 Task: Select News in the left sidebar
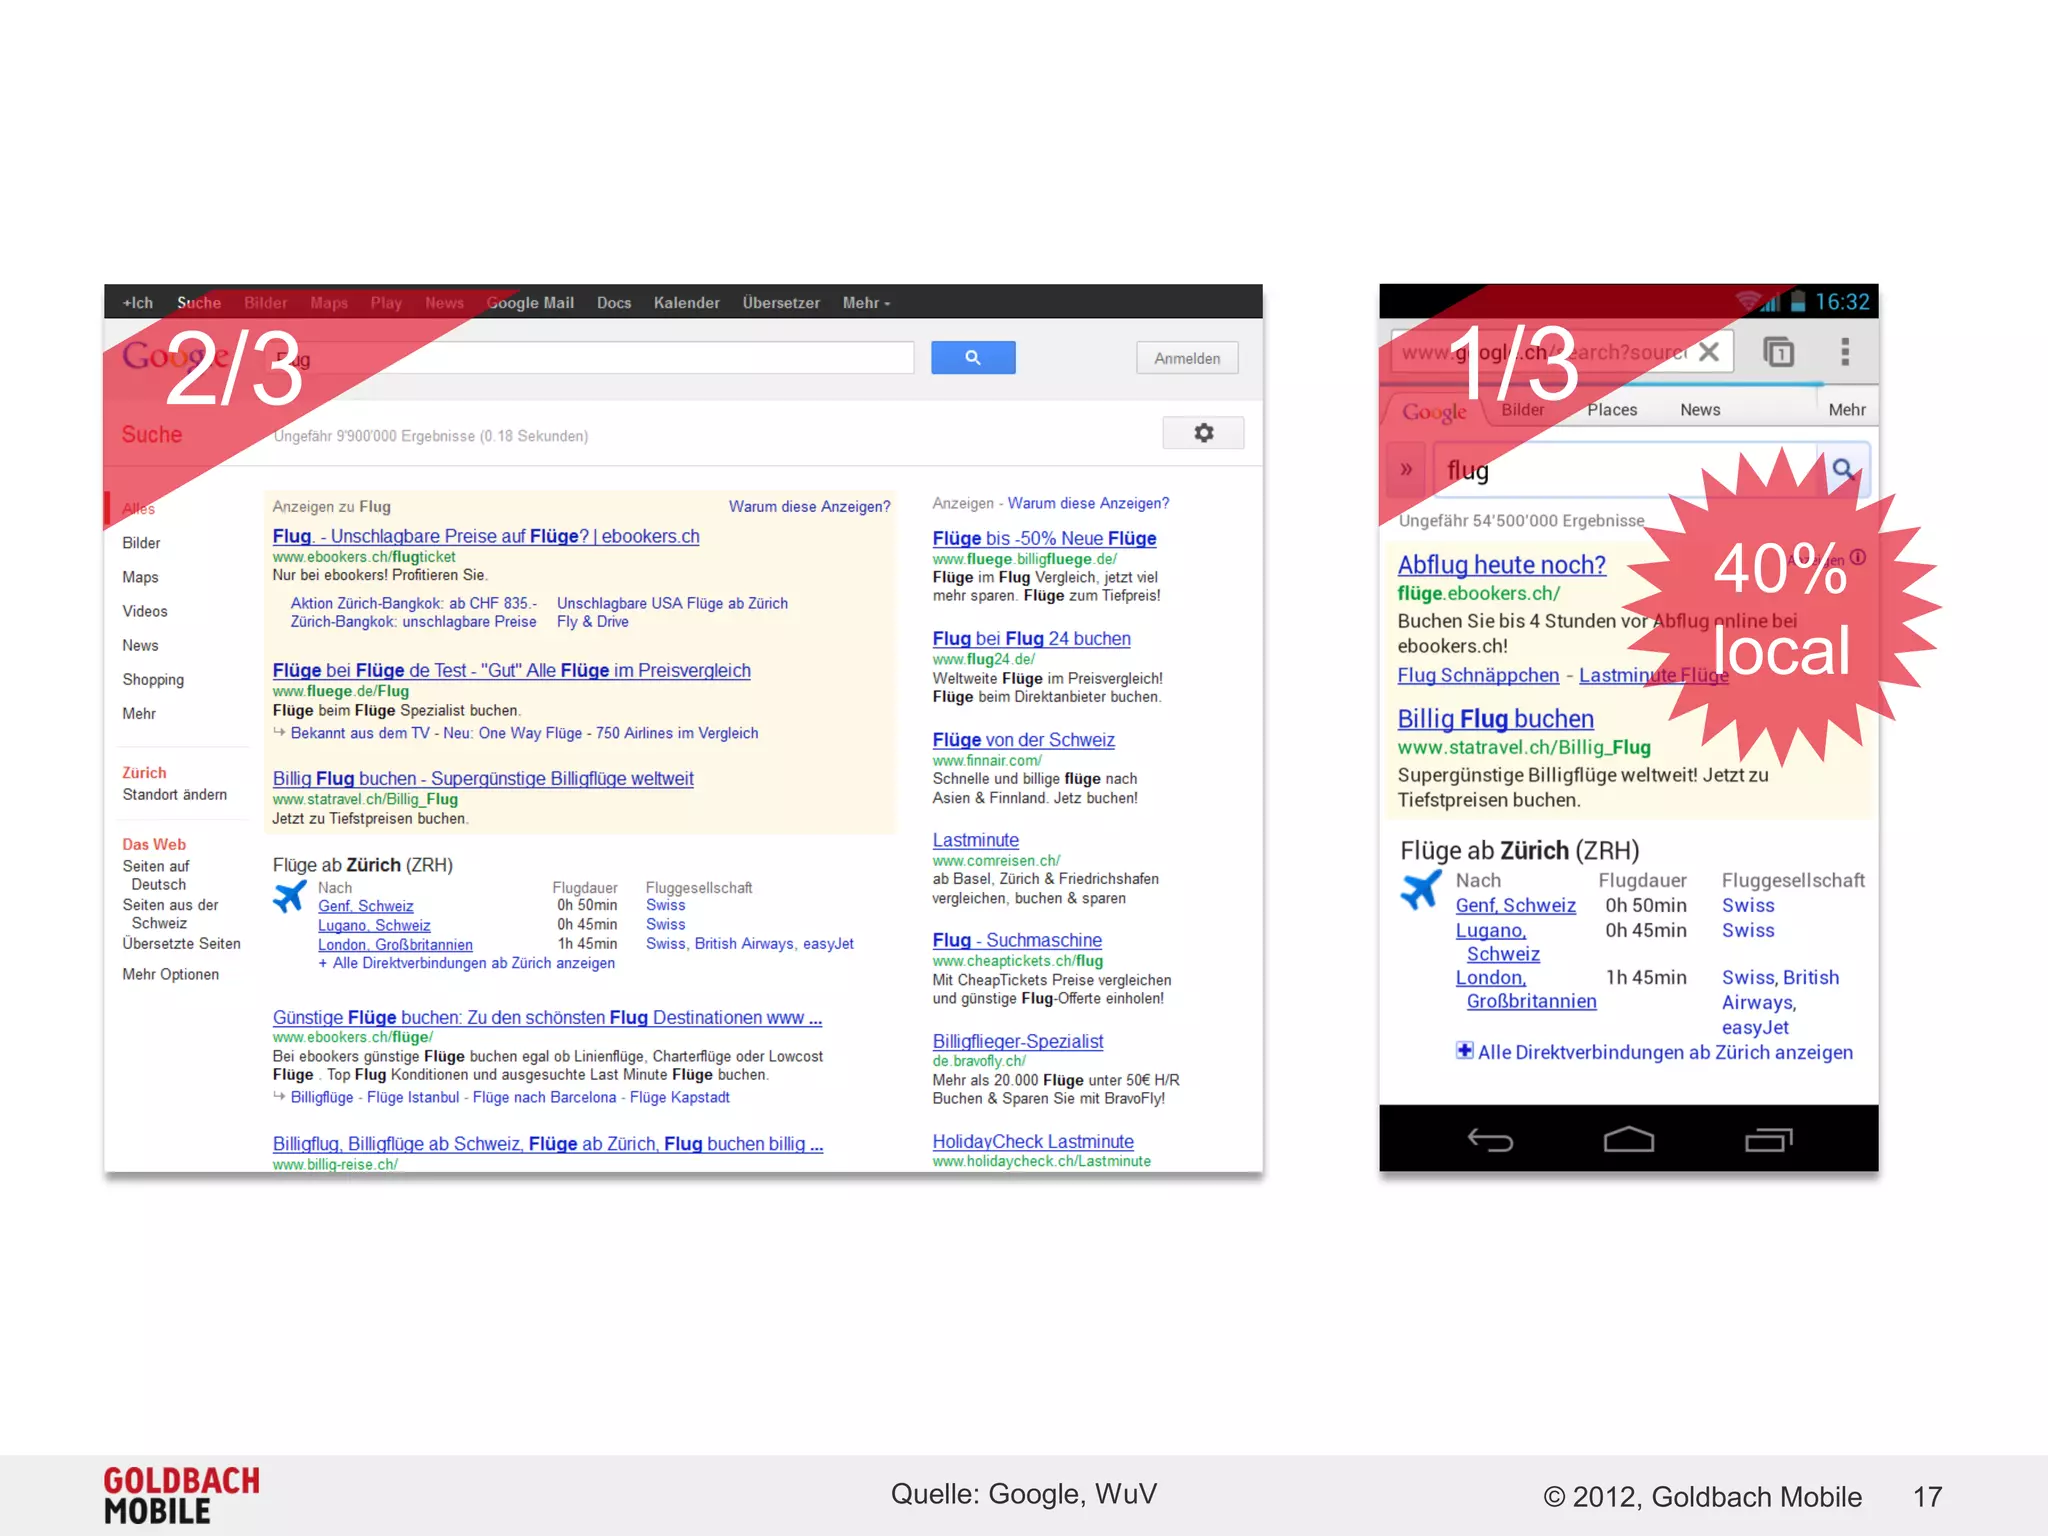click(140, 645)
